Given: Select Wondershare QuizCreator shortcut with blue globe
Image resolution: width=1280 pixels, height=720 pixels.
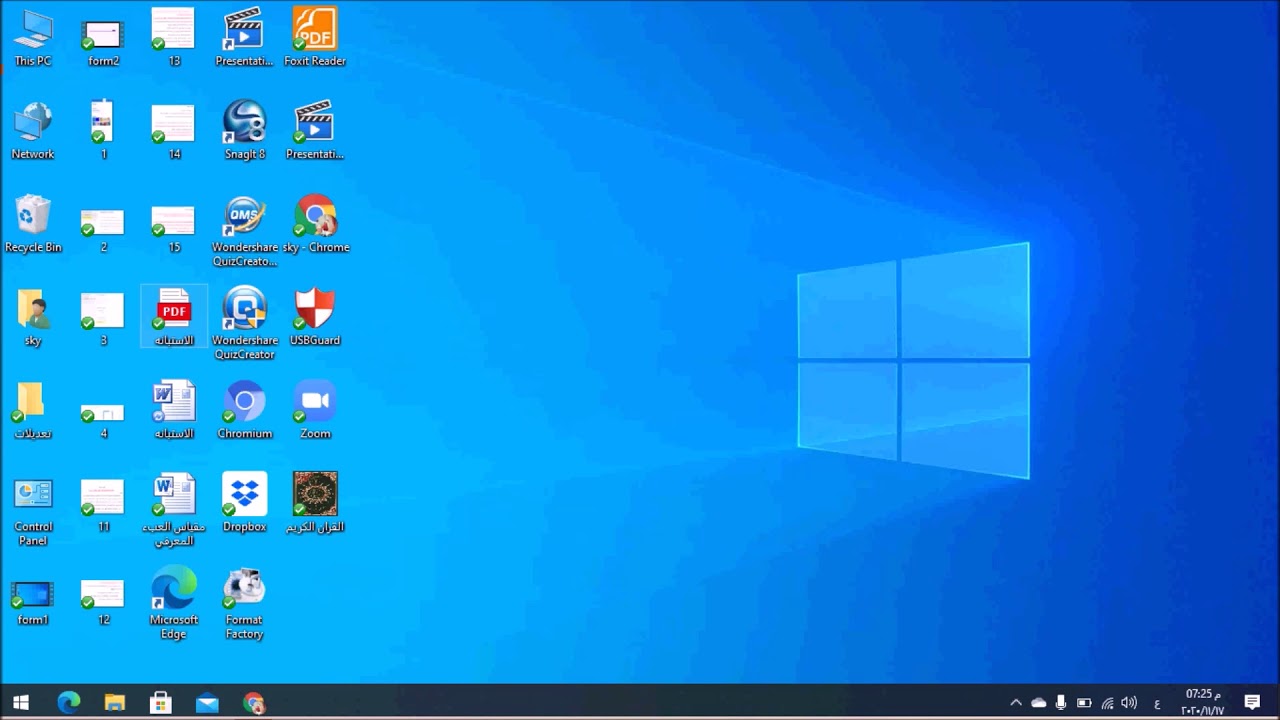Looking at the screenshot, I should [x=244, y=324].
